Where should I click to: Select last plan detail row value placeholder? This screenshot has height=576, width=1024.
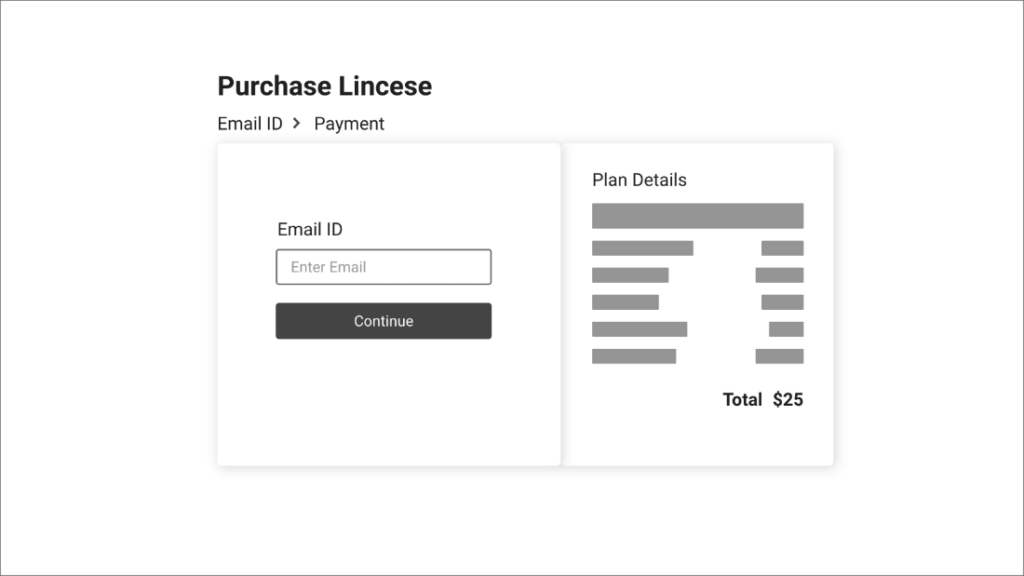tap(780, 356)
